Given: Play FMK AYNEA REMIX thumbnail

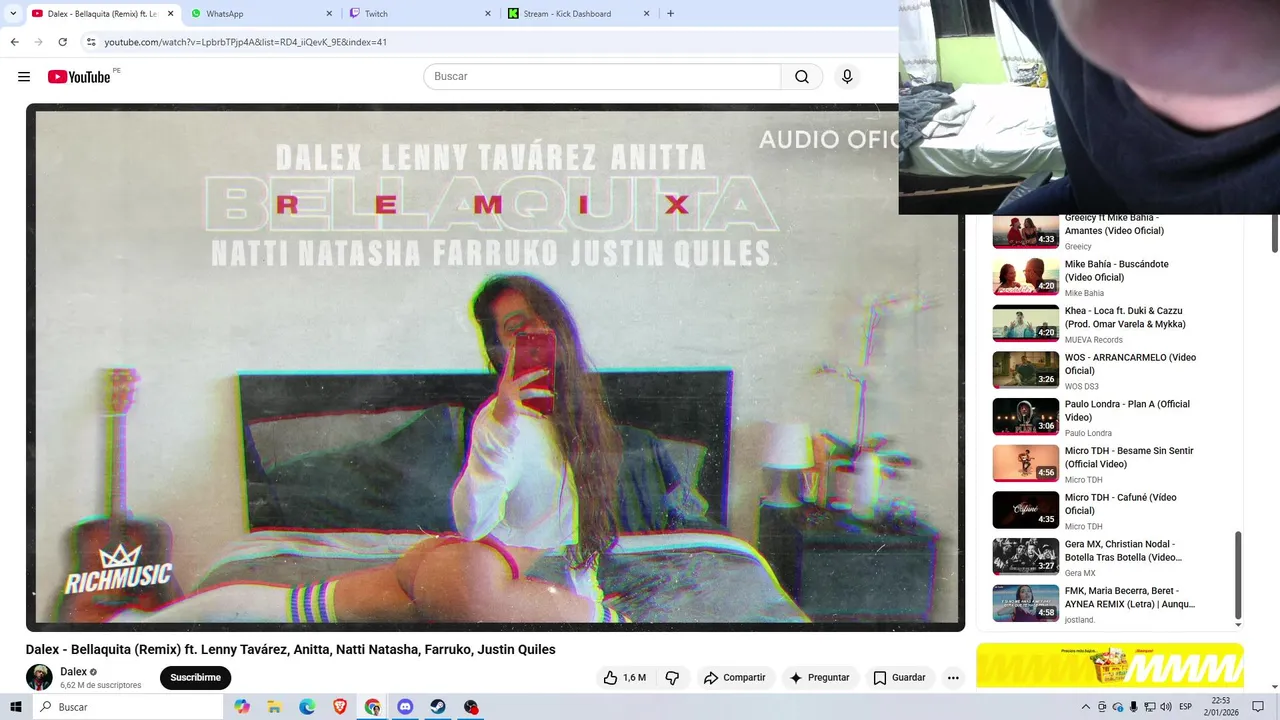Looking at the screenshot, I should [x=1025, y=603].
